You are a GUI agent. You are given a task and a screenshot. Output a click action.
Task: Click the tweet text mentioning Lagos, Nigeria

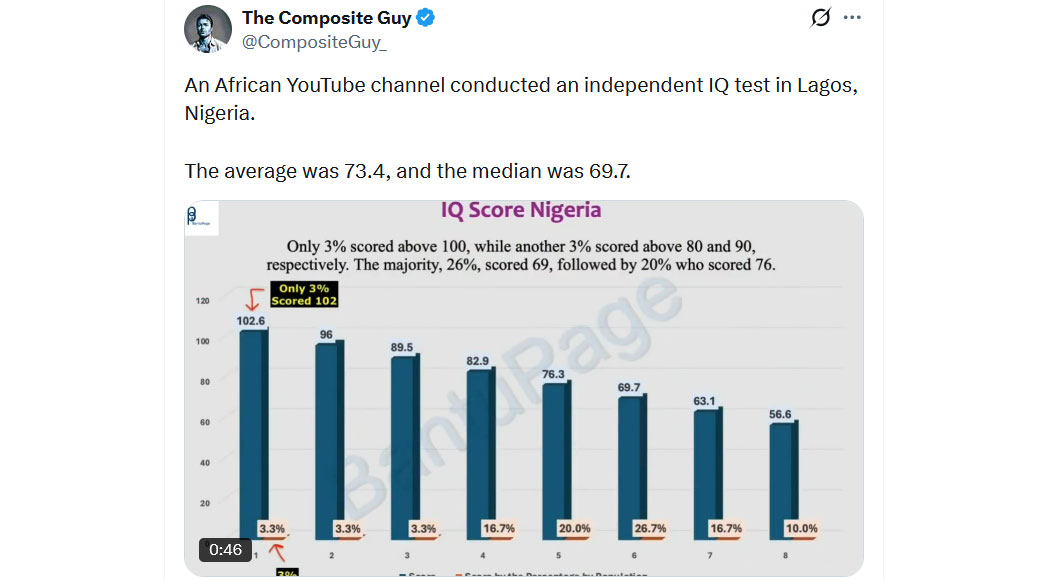[521, 98]
